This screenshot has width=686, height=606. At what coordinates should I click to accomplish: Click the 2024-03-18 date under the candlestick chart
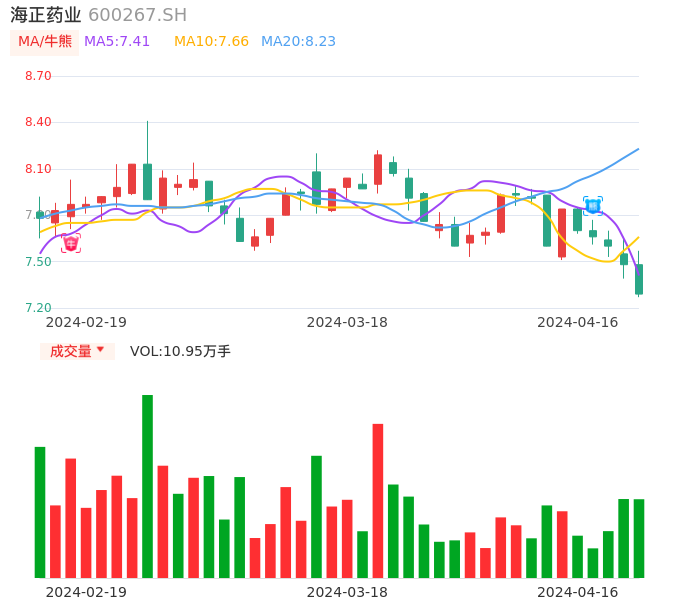tap(347, 322)
